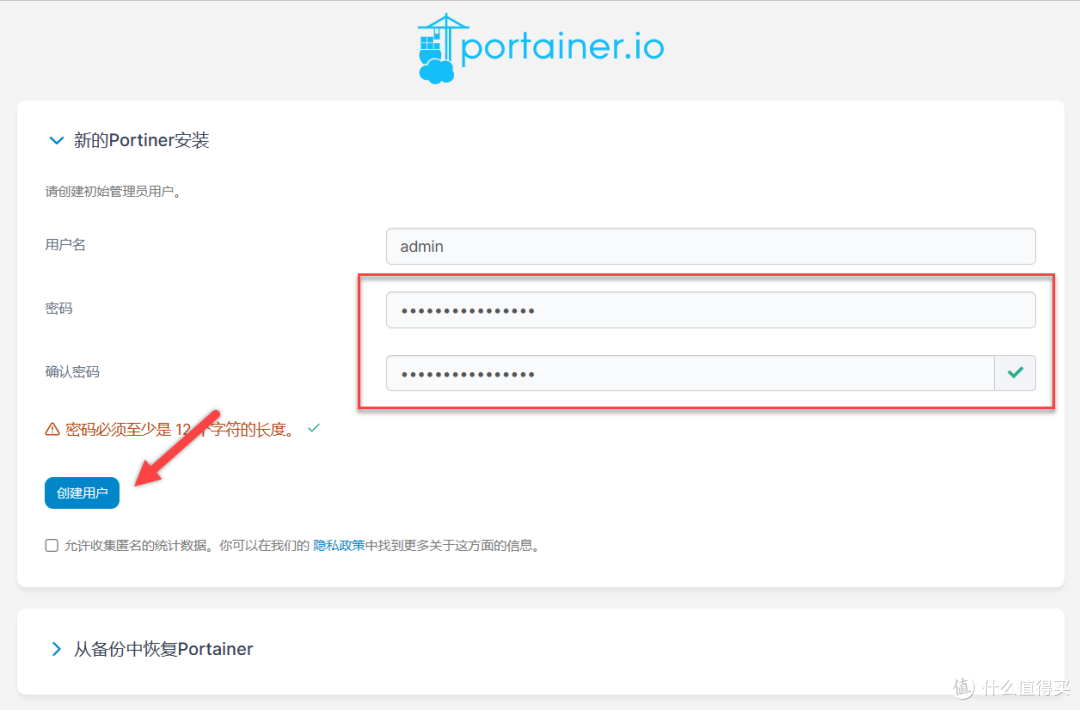
Task: Click the 请创建初始管理员用户。 text
Action: 113,191
